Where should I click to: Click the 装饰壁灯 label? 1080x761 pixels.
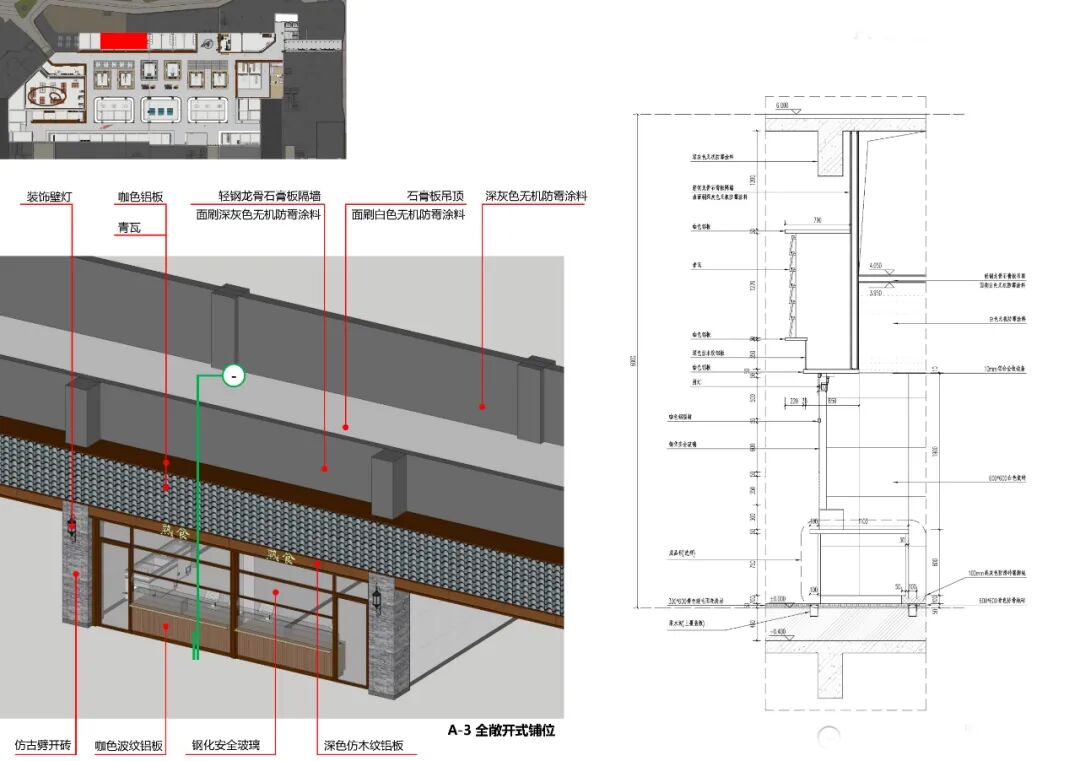[x=49, y=197]
